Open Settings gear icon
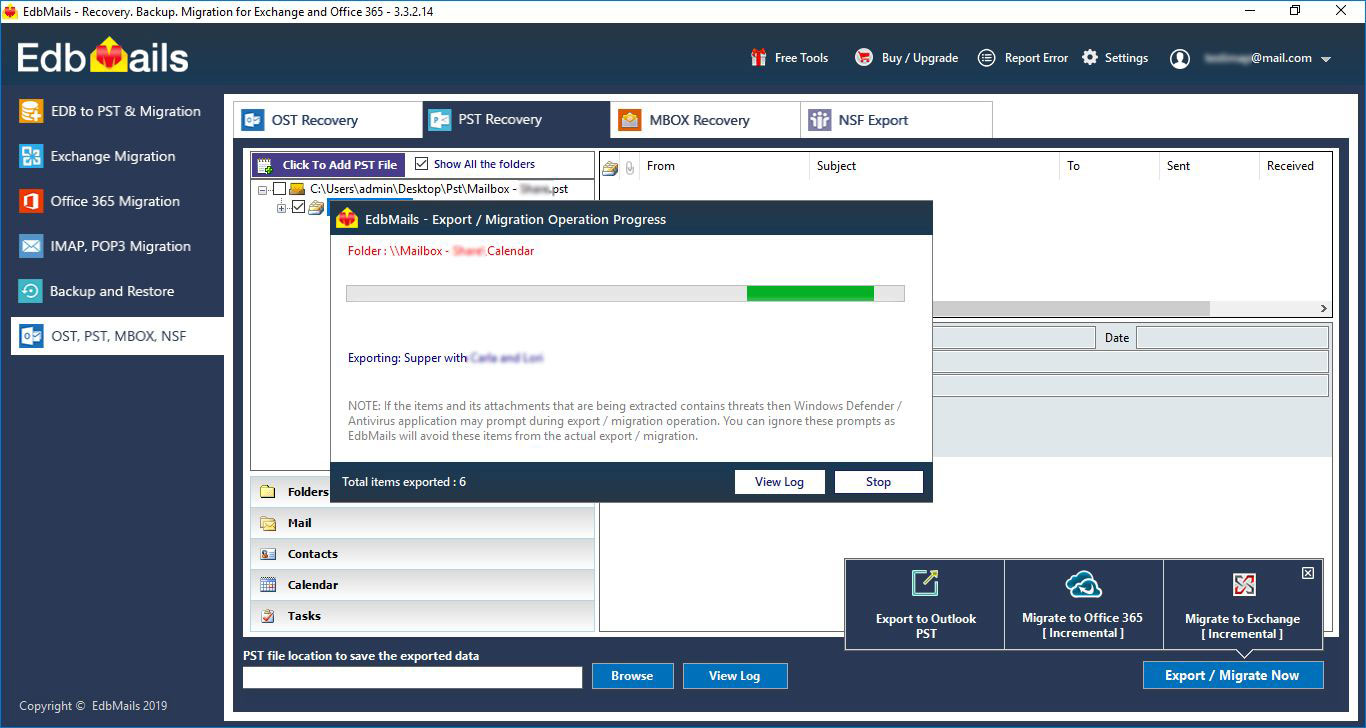 (1090, 58)
